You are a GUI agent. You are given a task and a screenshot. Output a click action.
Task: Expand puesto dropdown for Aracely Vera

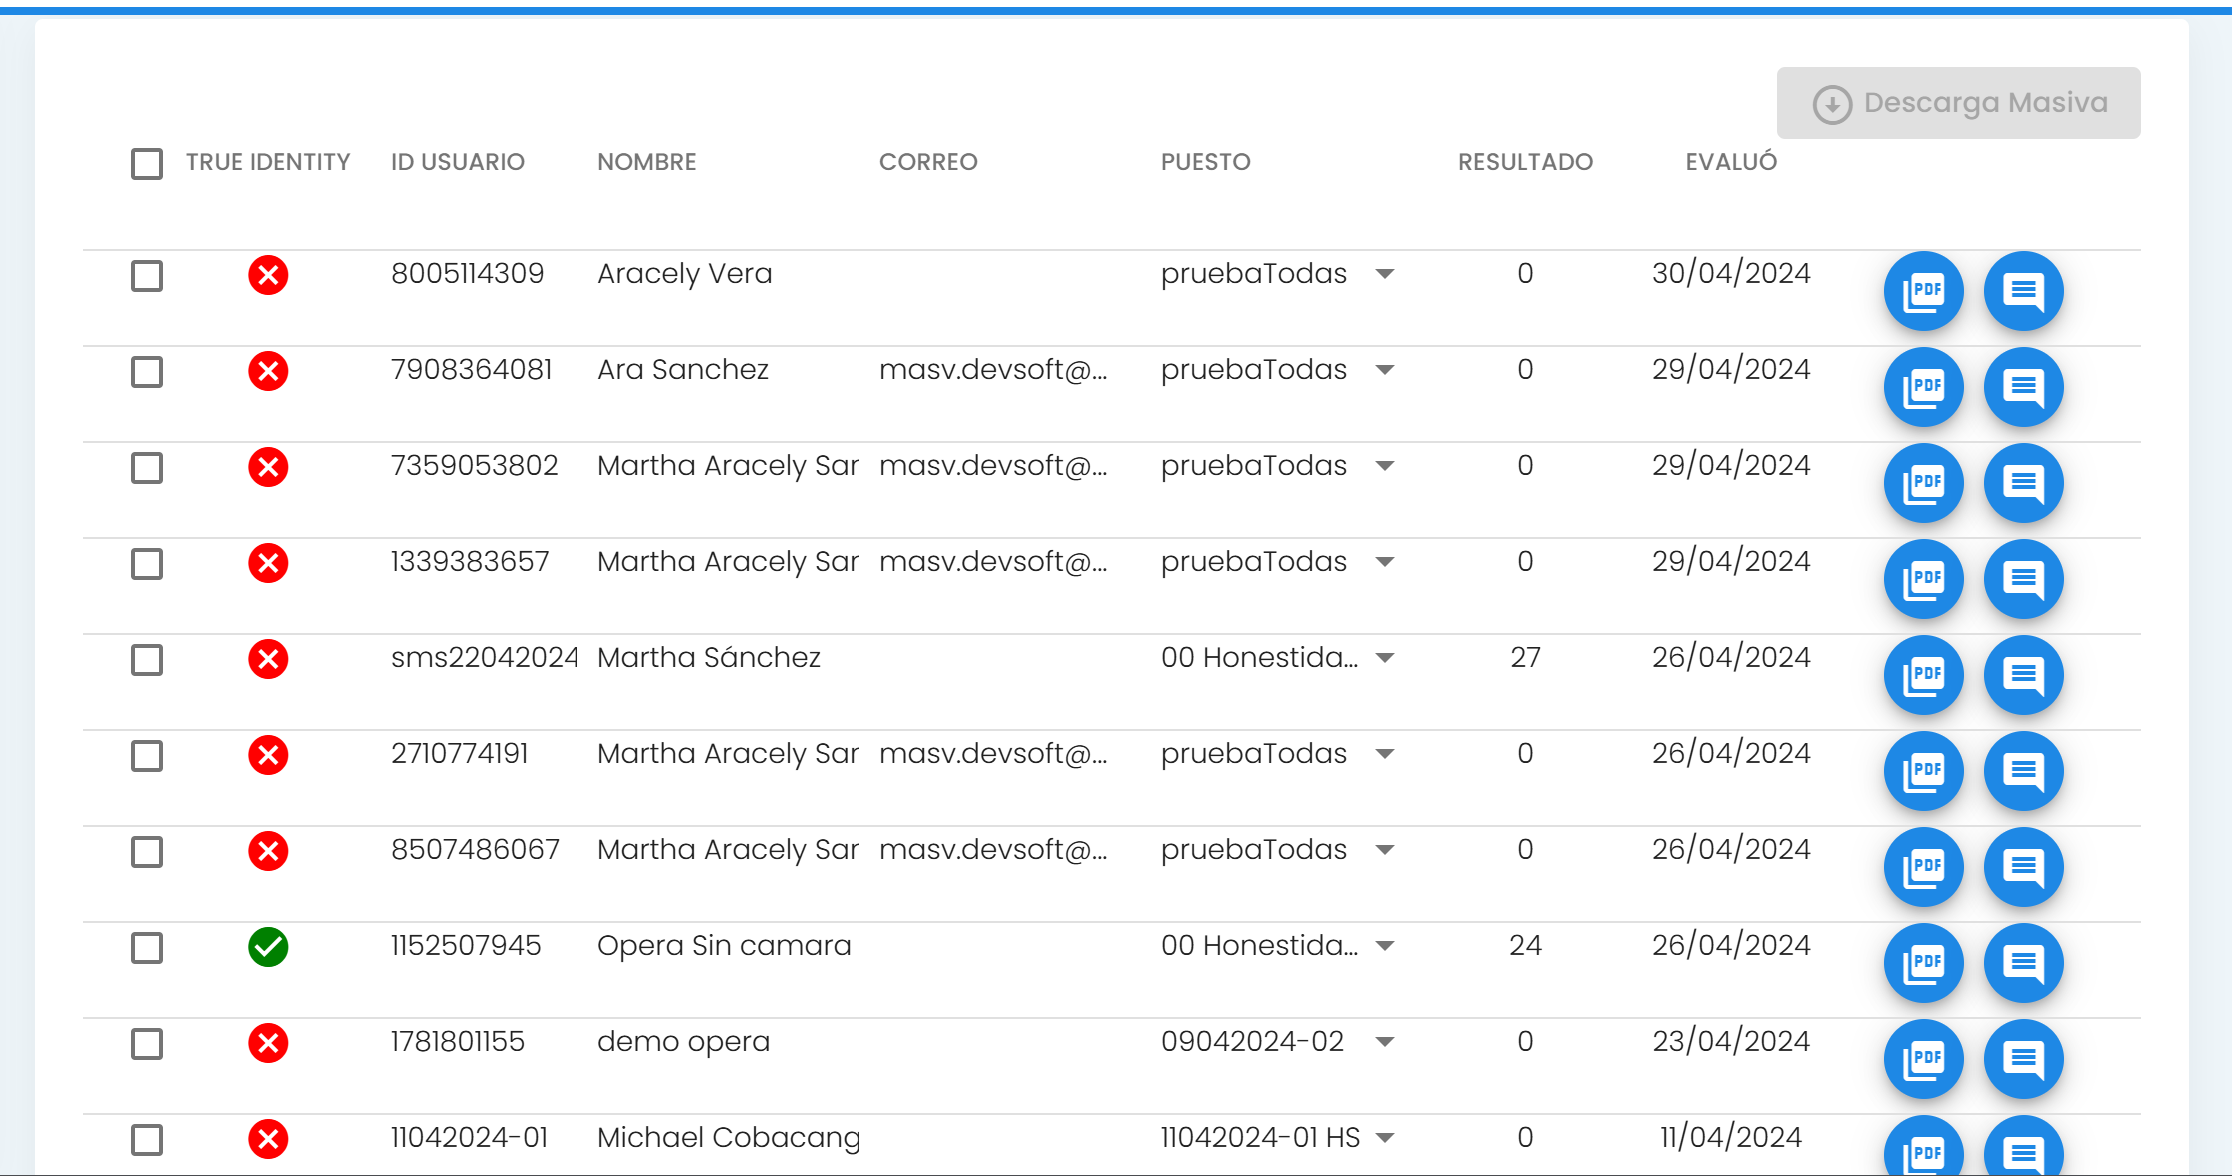[x=1385, y=274]
